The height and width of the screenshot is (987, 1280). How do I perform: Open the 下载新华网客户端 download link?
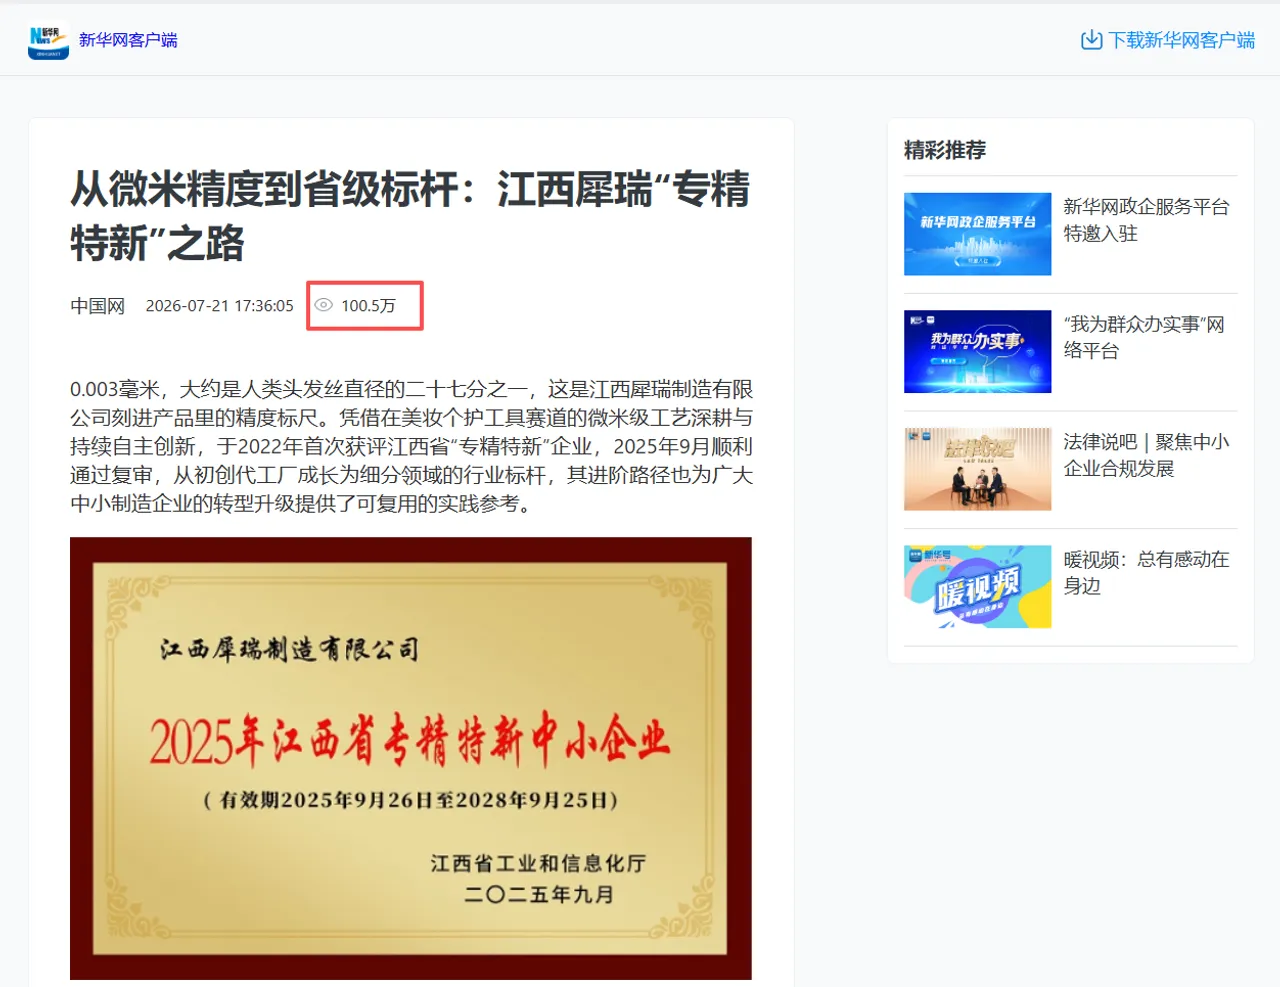1181,40
